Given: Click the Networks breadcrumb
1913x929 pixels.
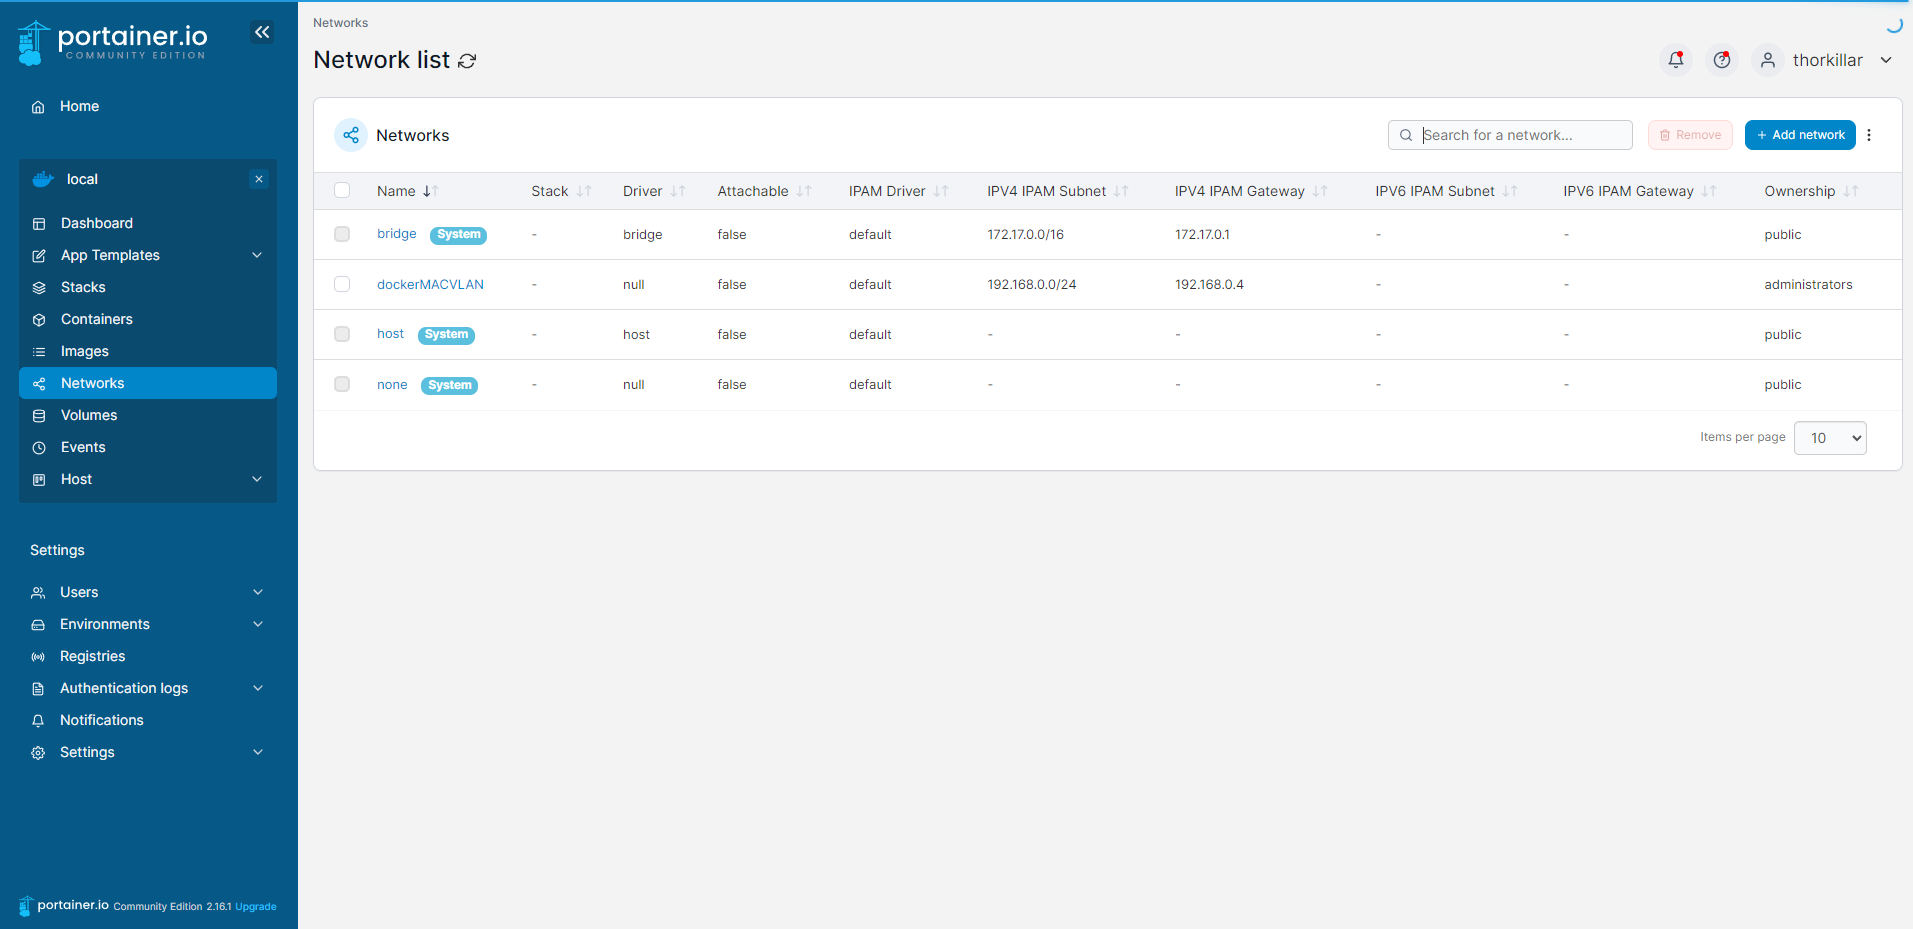Looking at the screenshot, I should pos(340,23).
